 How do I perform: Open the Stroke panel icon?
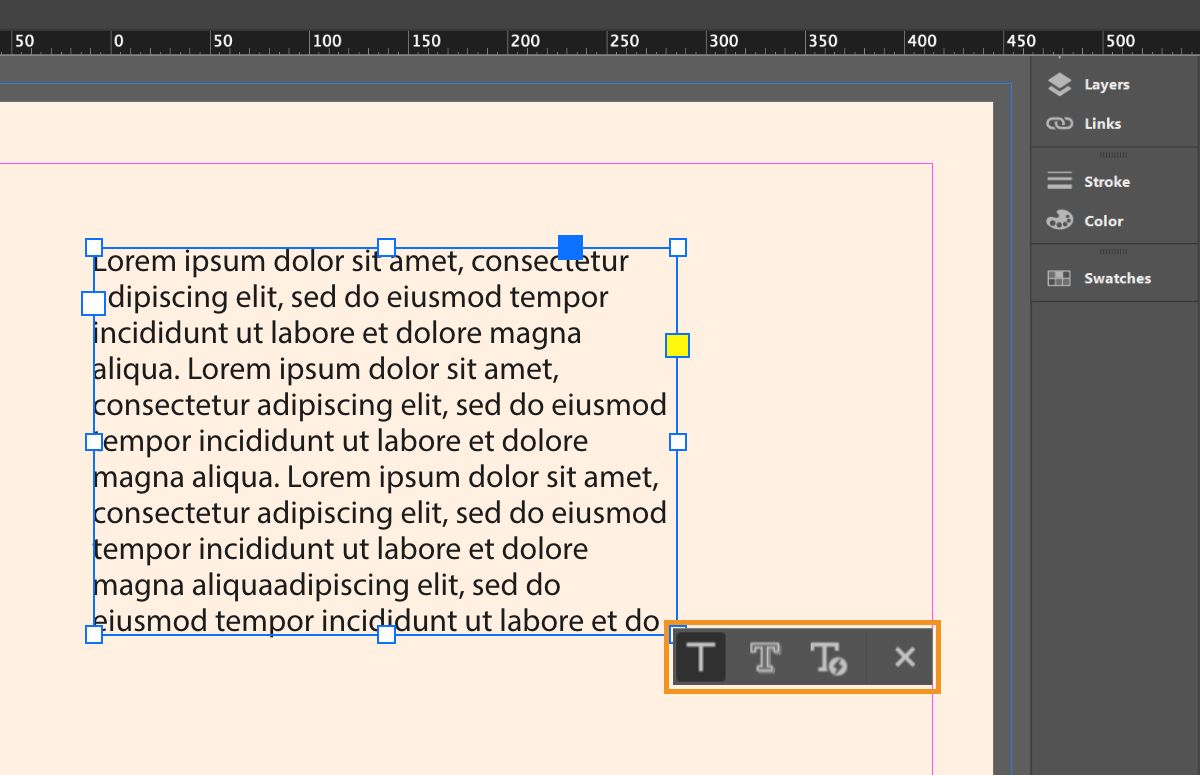point(1059,181)
